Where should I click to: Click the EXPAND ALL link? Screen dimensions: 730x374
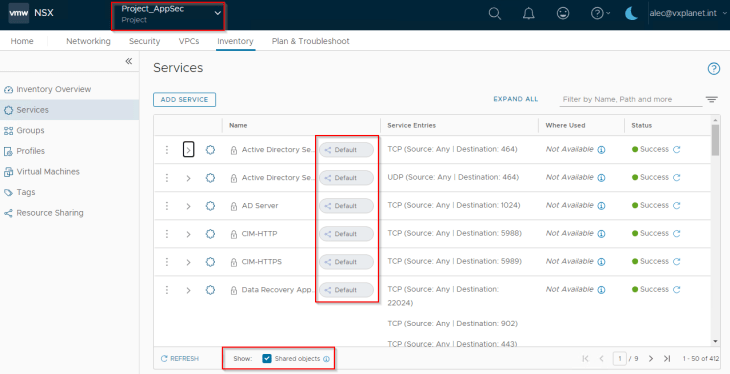point(515,99)
